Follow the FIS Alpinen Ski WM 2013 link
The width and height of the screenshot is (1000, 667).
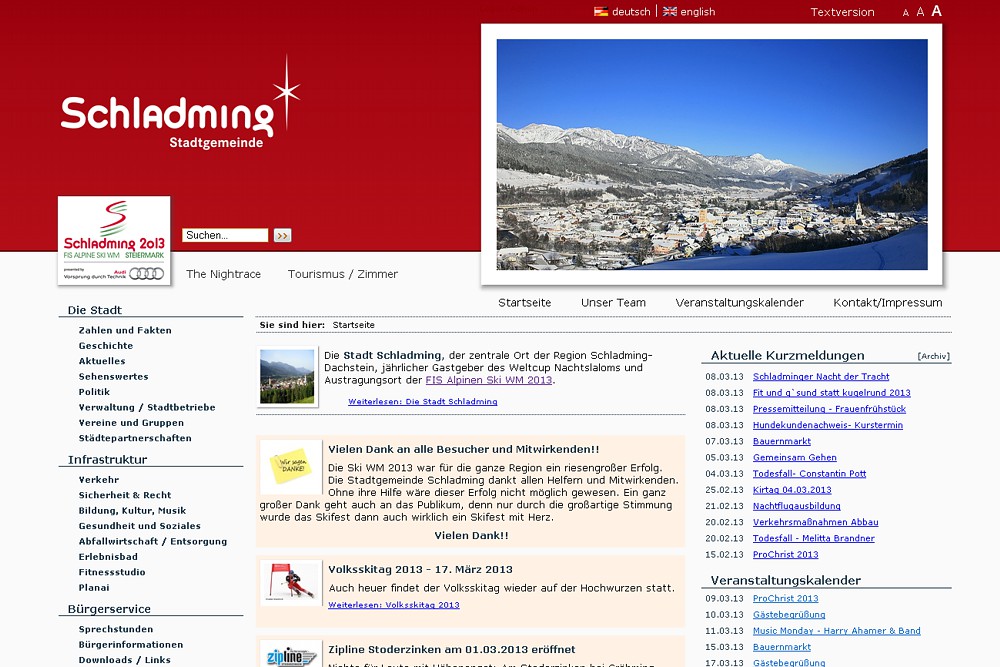[x=489, y=380]
